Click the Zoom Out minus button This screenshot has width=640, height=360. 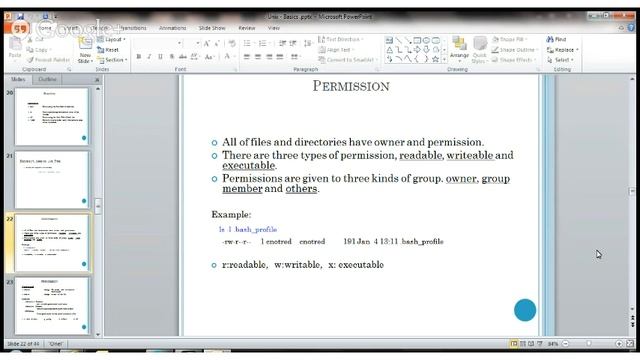tap(566, 344)
